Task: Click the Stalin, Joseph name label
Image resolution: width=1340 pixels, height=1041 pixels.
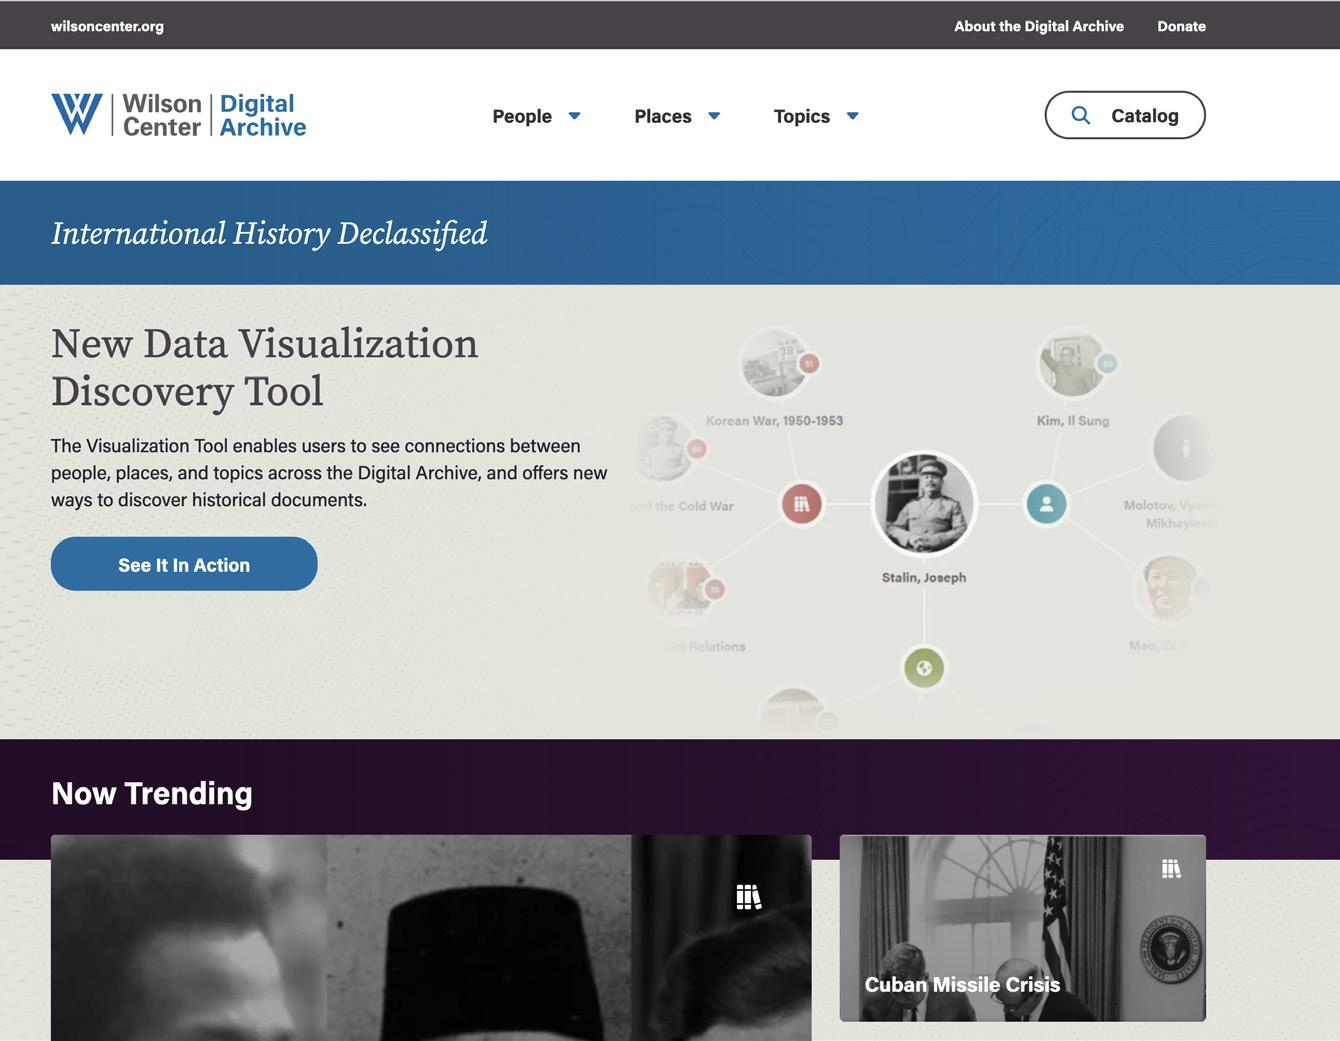Action: pos(924,577)
